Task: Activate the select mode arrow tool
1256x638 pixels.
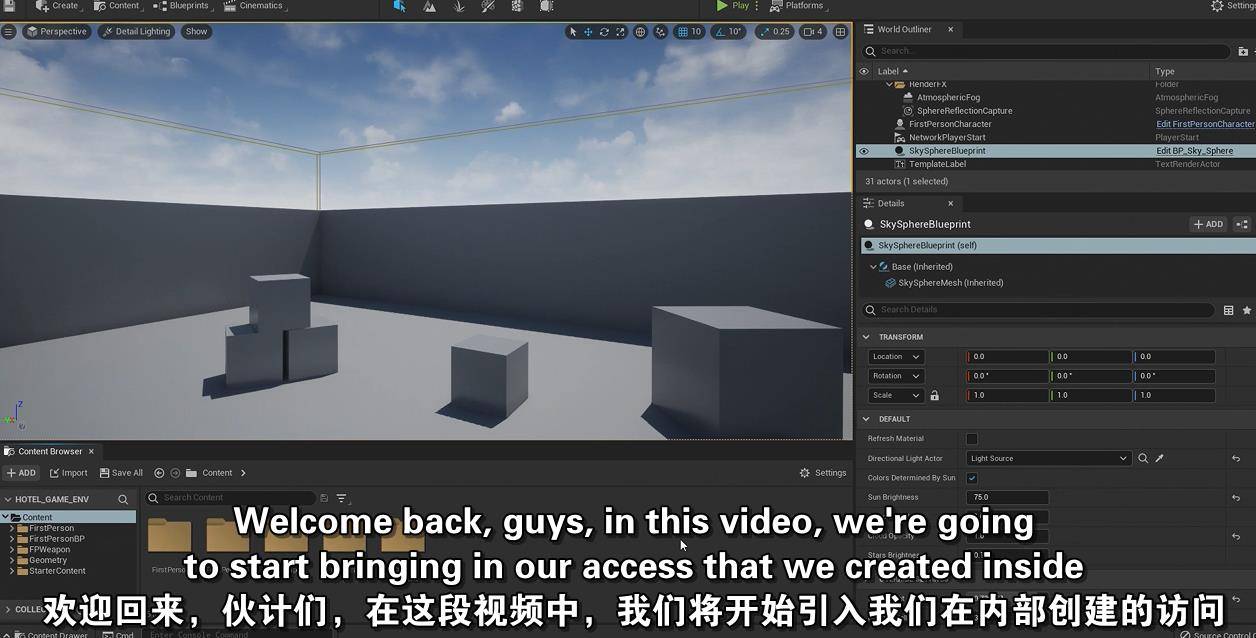Action: 573,32
